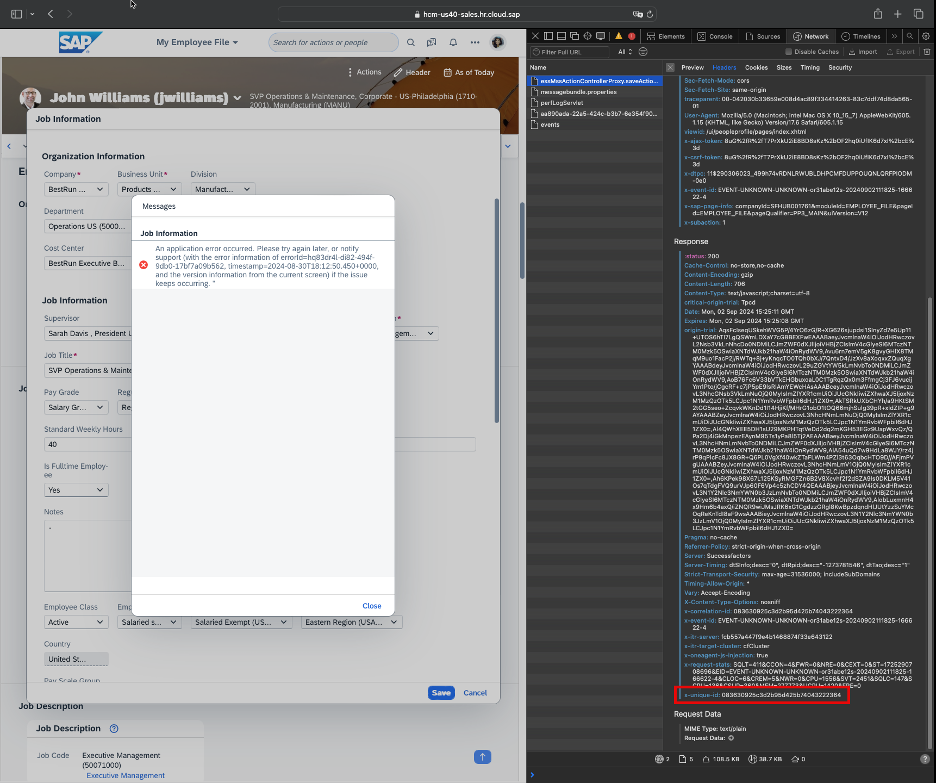Save the Job Information form
This screenshot has height=784, width=936.
(441, 693)
